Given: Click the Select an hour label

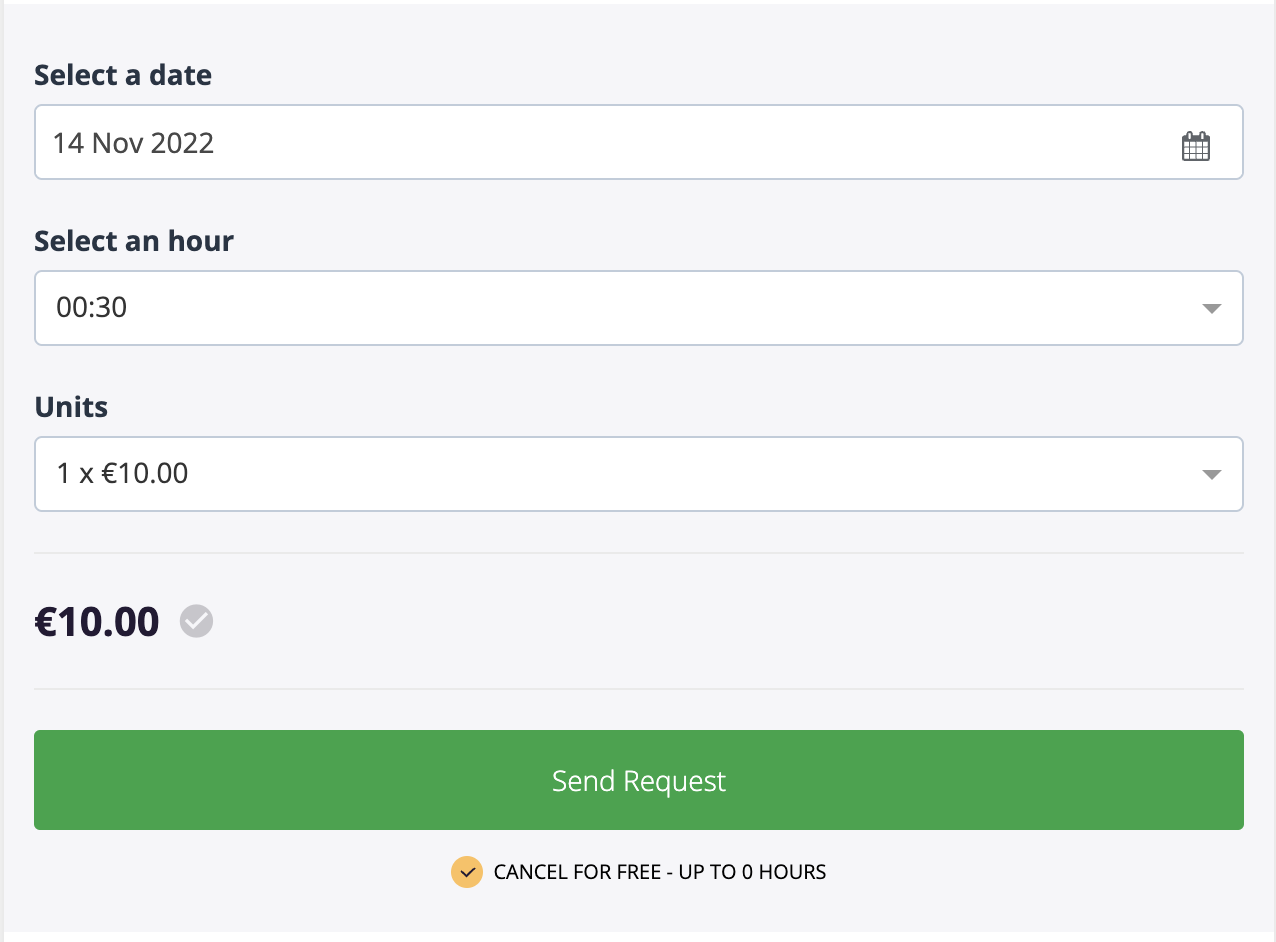Looking at the screenshot, I should point(134,240).
